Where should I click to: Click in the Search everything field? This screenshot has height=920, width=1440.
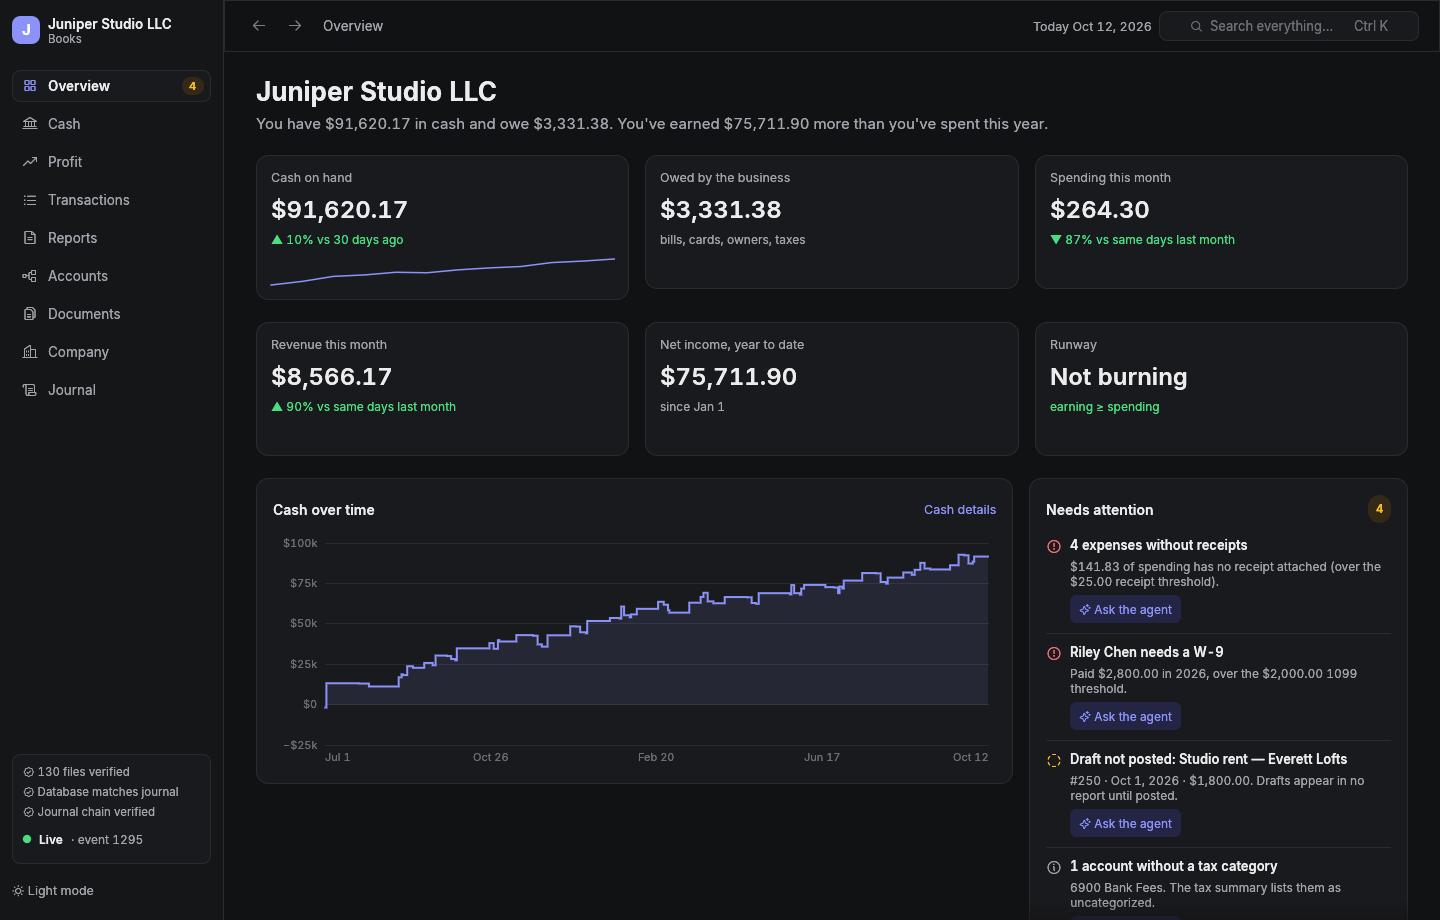point(1289,26)
